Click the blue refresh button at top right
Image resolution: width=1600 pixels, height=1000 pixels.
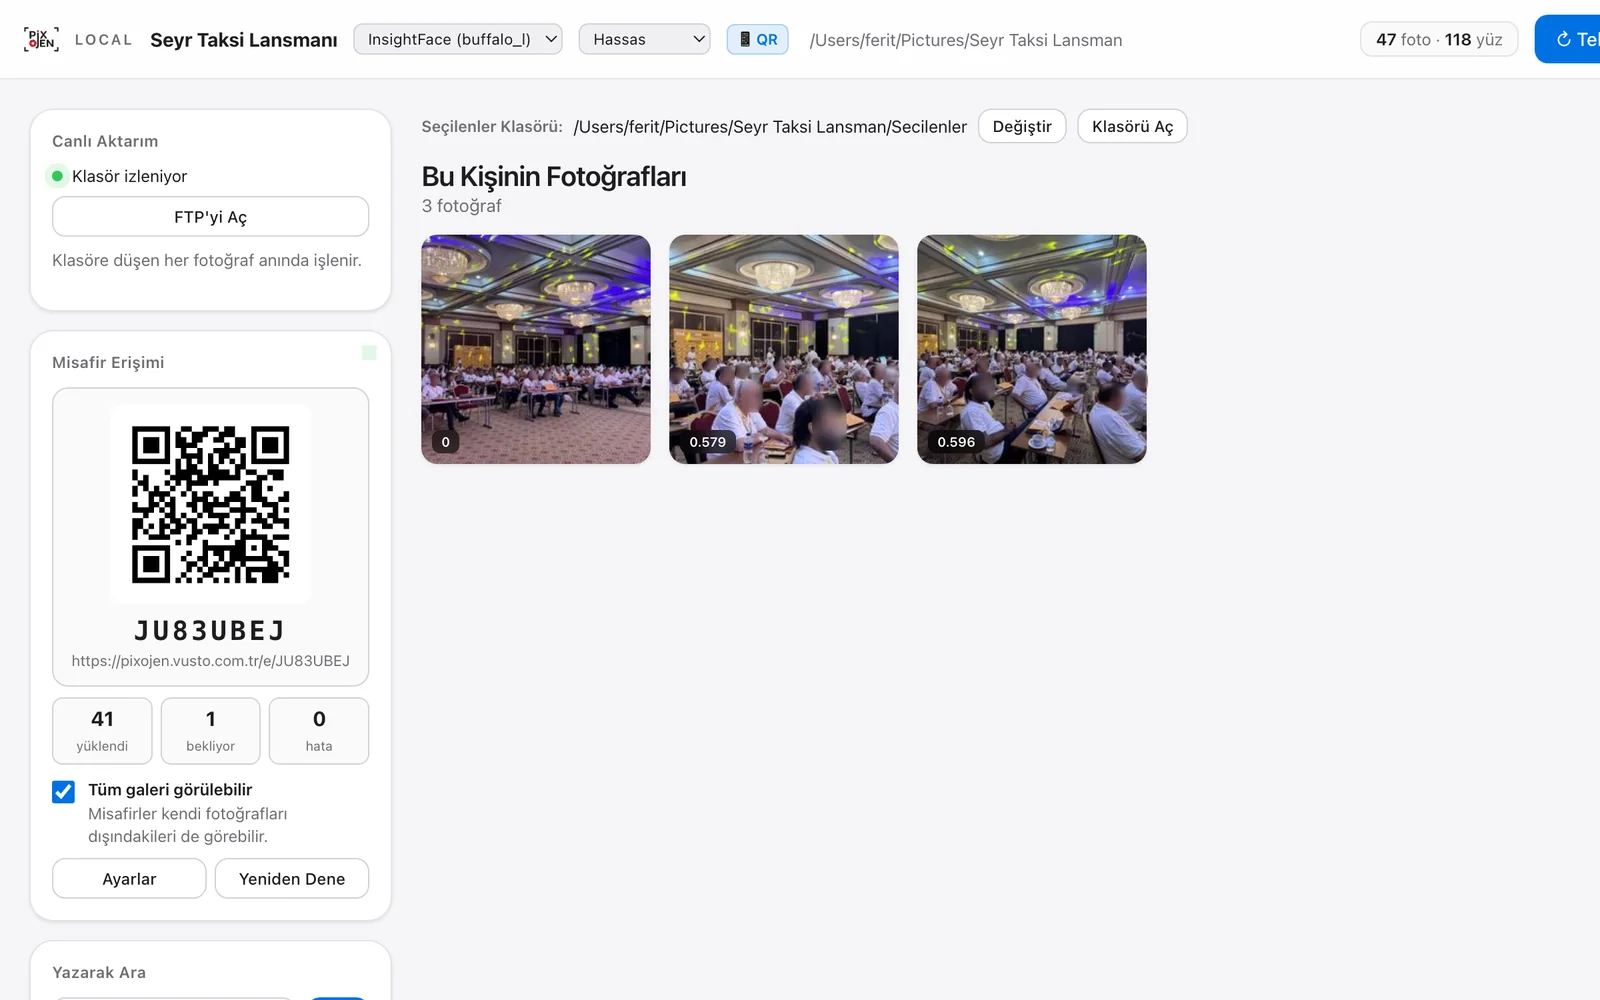[1568, 39]
